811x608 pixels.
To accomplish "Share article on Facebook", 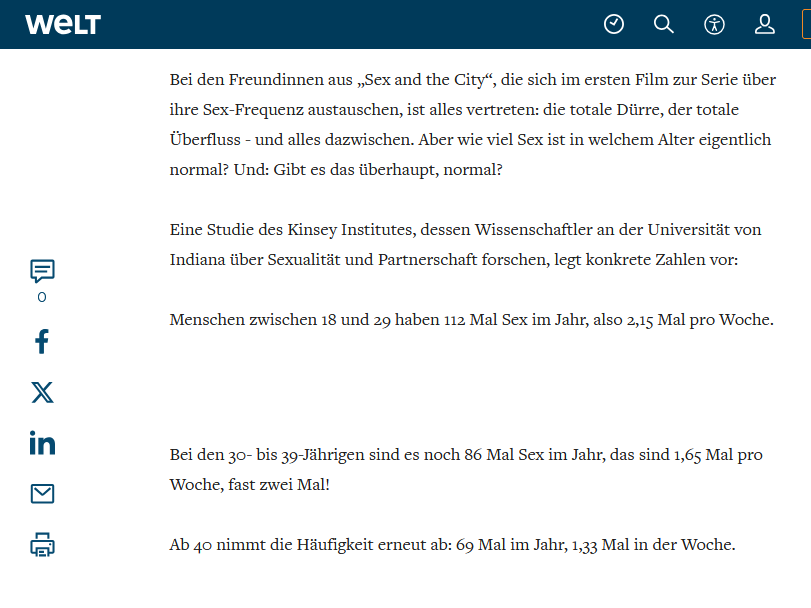I will (x=42, y=342).
